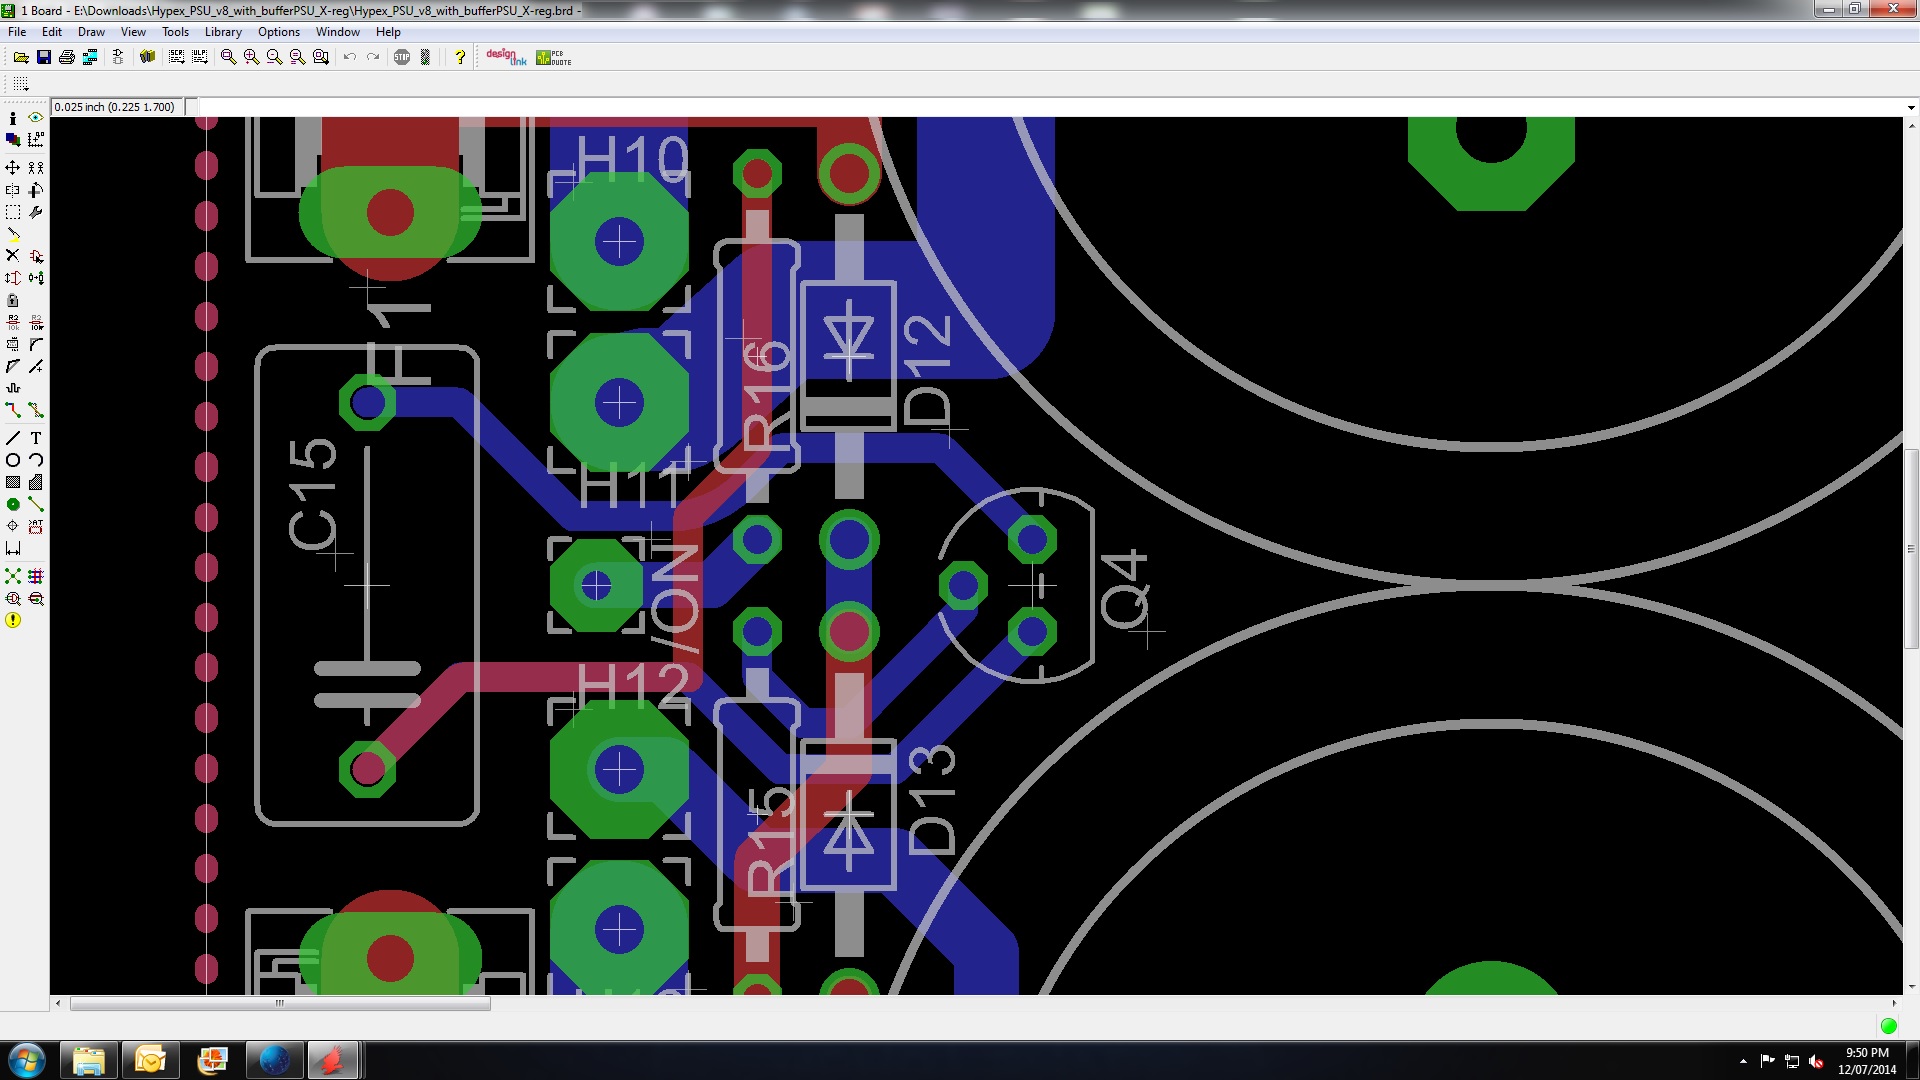Select the Change wrench tool

(x=36, y=212)
